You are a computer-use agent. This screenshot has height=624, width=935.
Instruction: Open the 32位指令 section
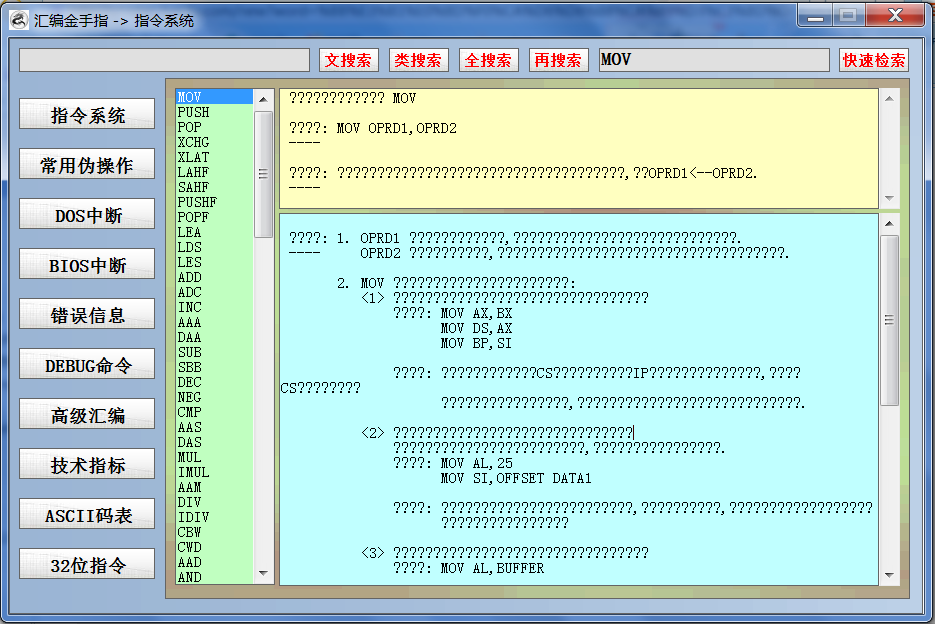coord(87,565)
